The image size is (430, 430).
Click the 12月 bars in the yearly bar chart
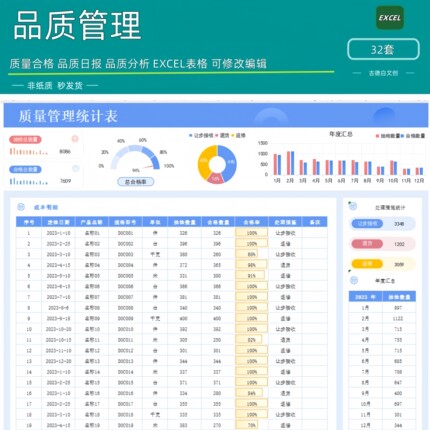pyautogui.click(x=419, y=171)
